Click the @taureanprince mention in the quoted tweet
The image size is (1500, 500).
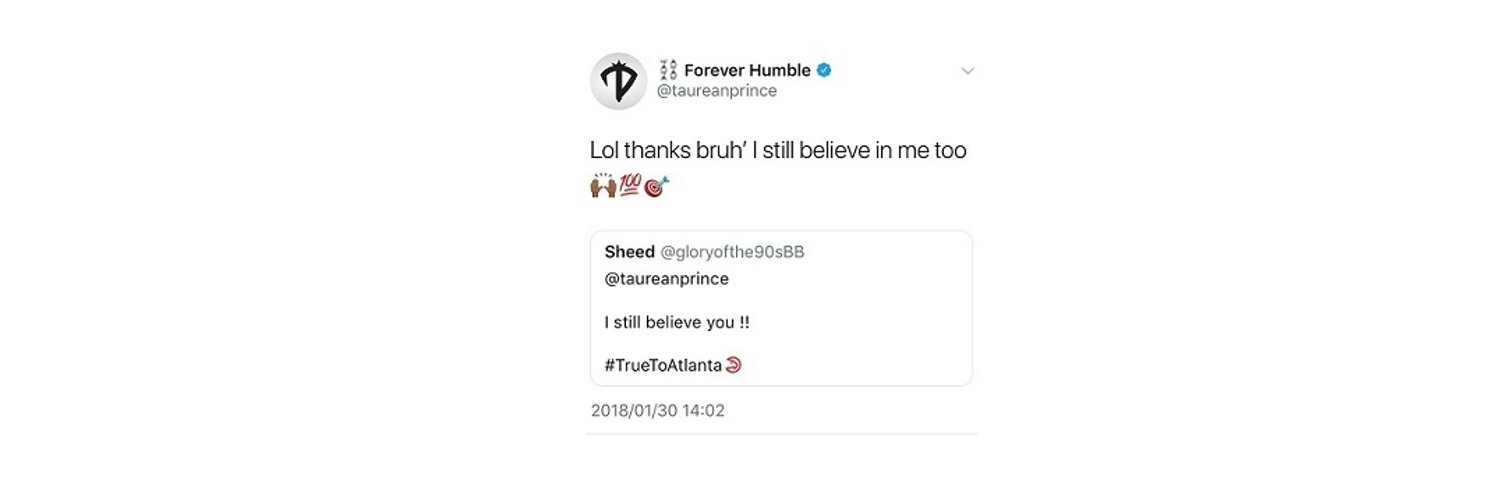667,279
